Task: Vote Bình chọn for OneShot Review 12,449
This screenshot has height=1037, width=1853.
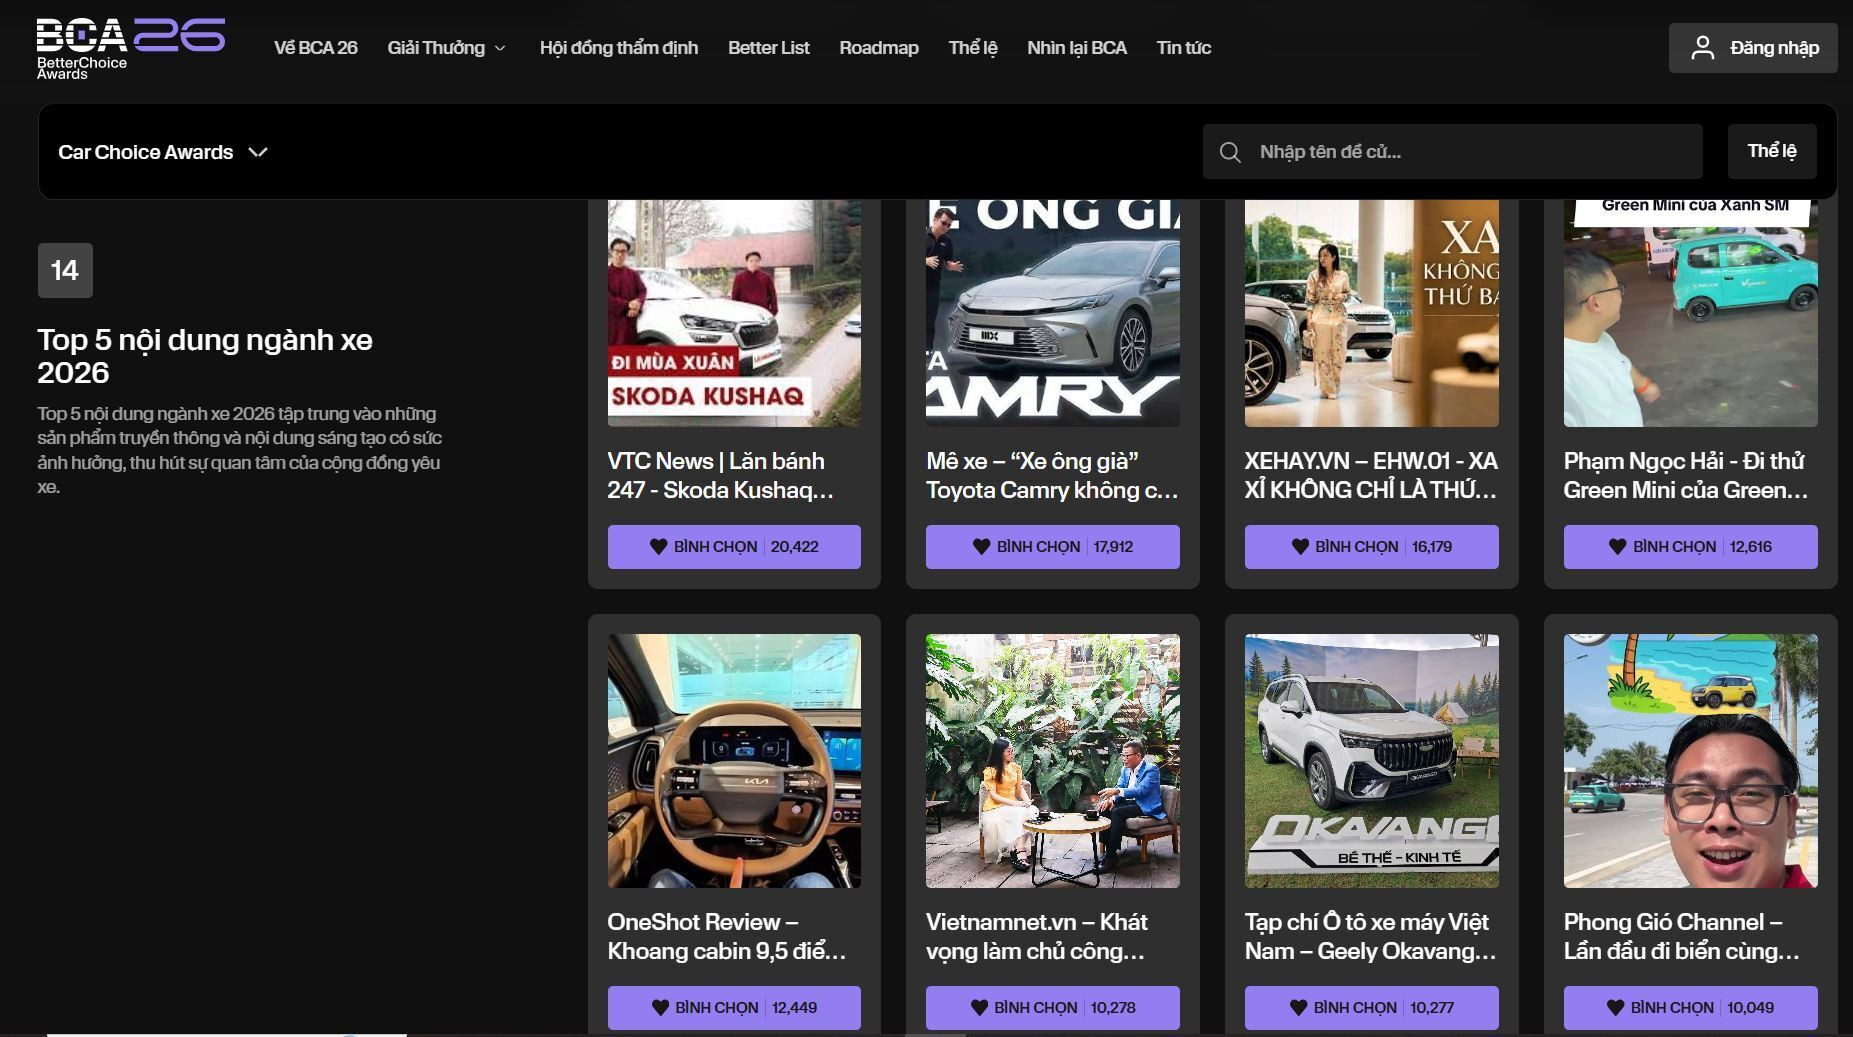Action: pyautogui.click(x=734, y=1008)
